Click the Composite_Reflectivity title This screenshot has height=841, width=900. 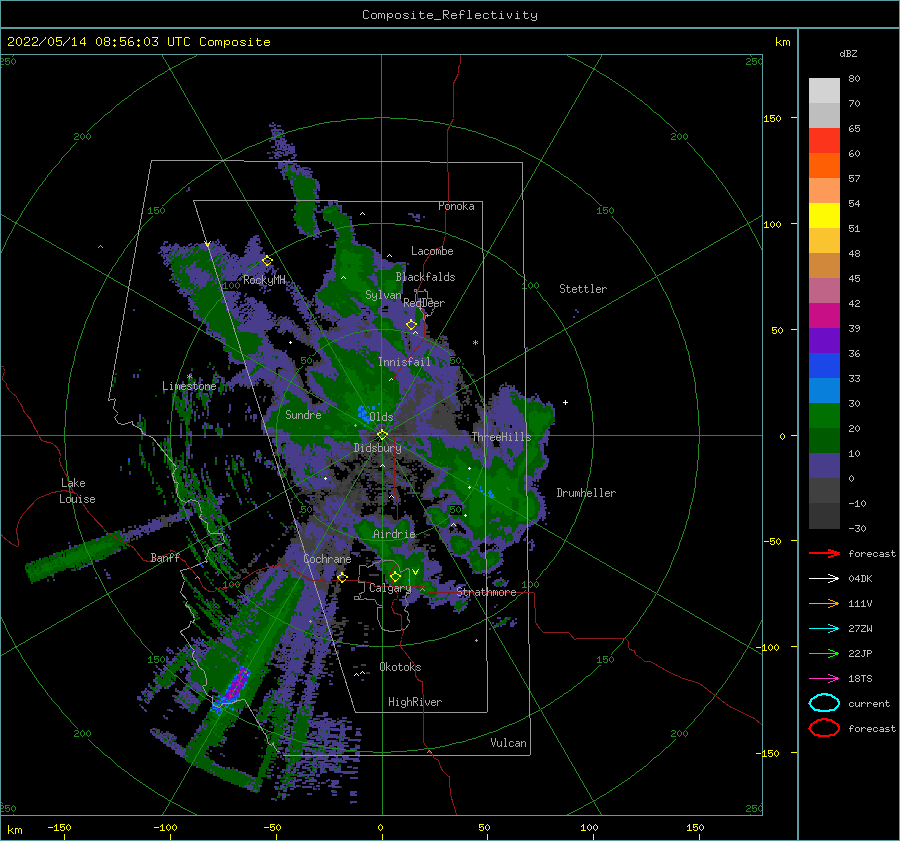[450, 15]
